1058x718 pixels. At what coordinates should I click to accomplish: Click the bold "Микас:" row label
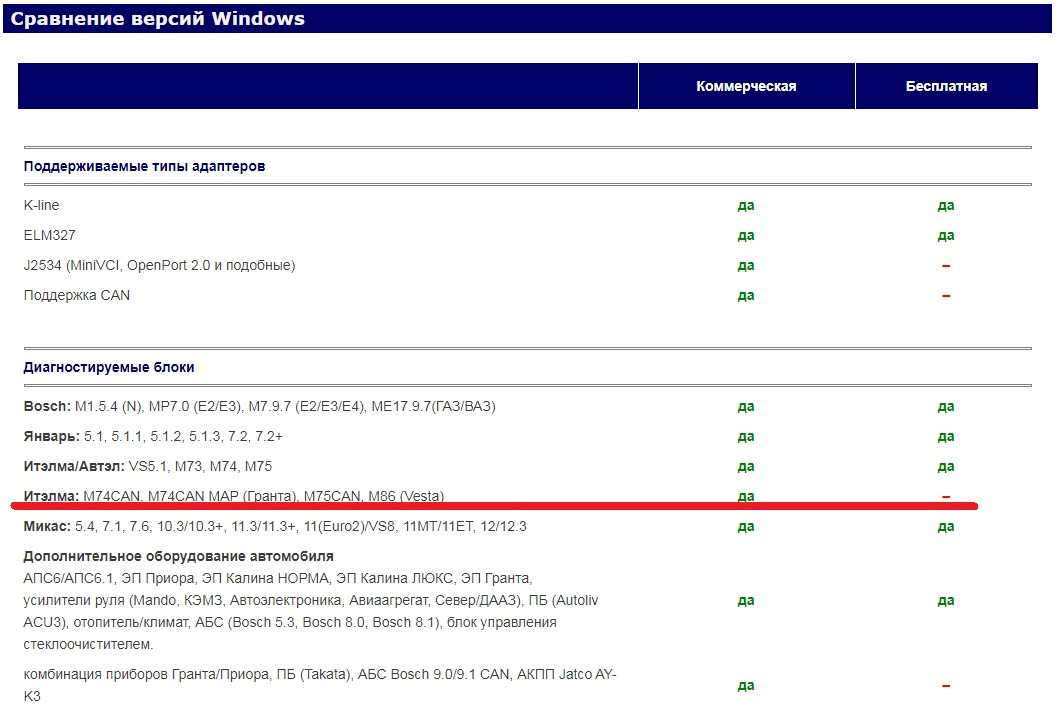(x=47, y=526)
